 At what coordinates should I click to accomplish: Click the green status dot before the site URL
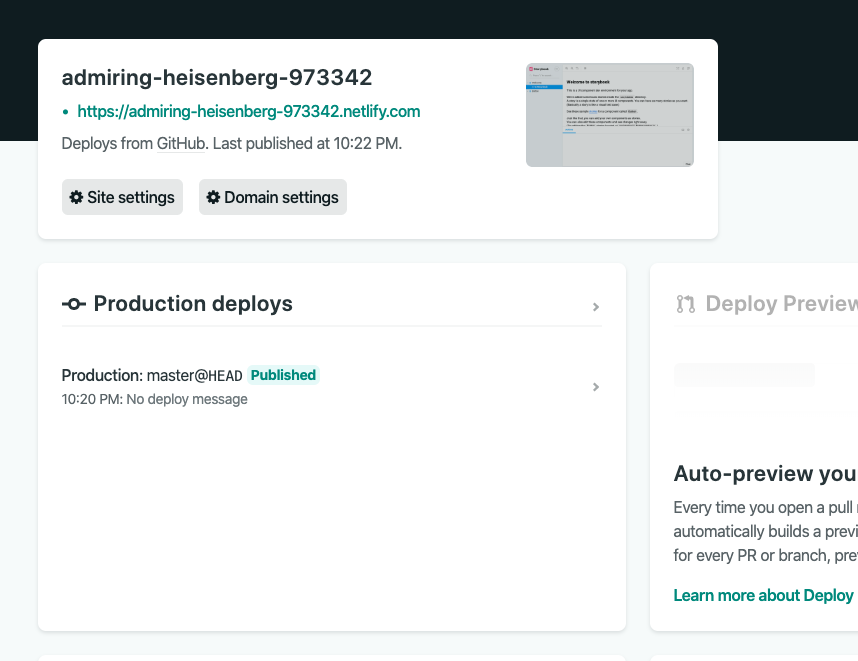(x=66, y=112)
